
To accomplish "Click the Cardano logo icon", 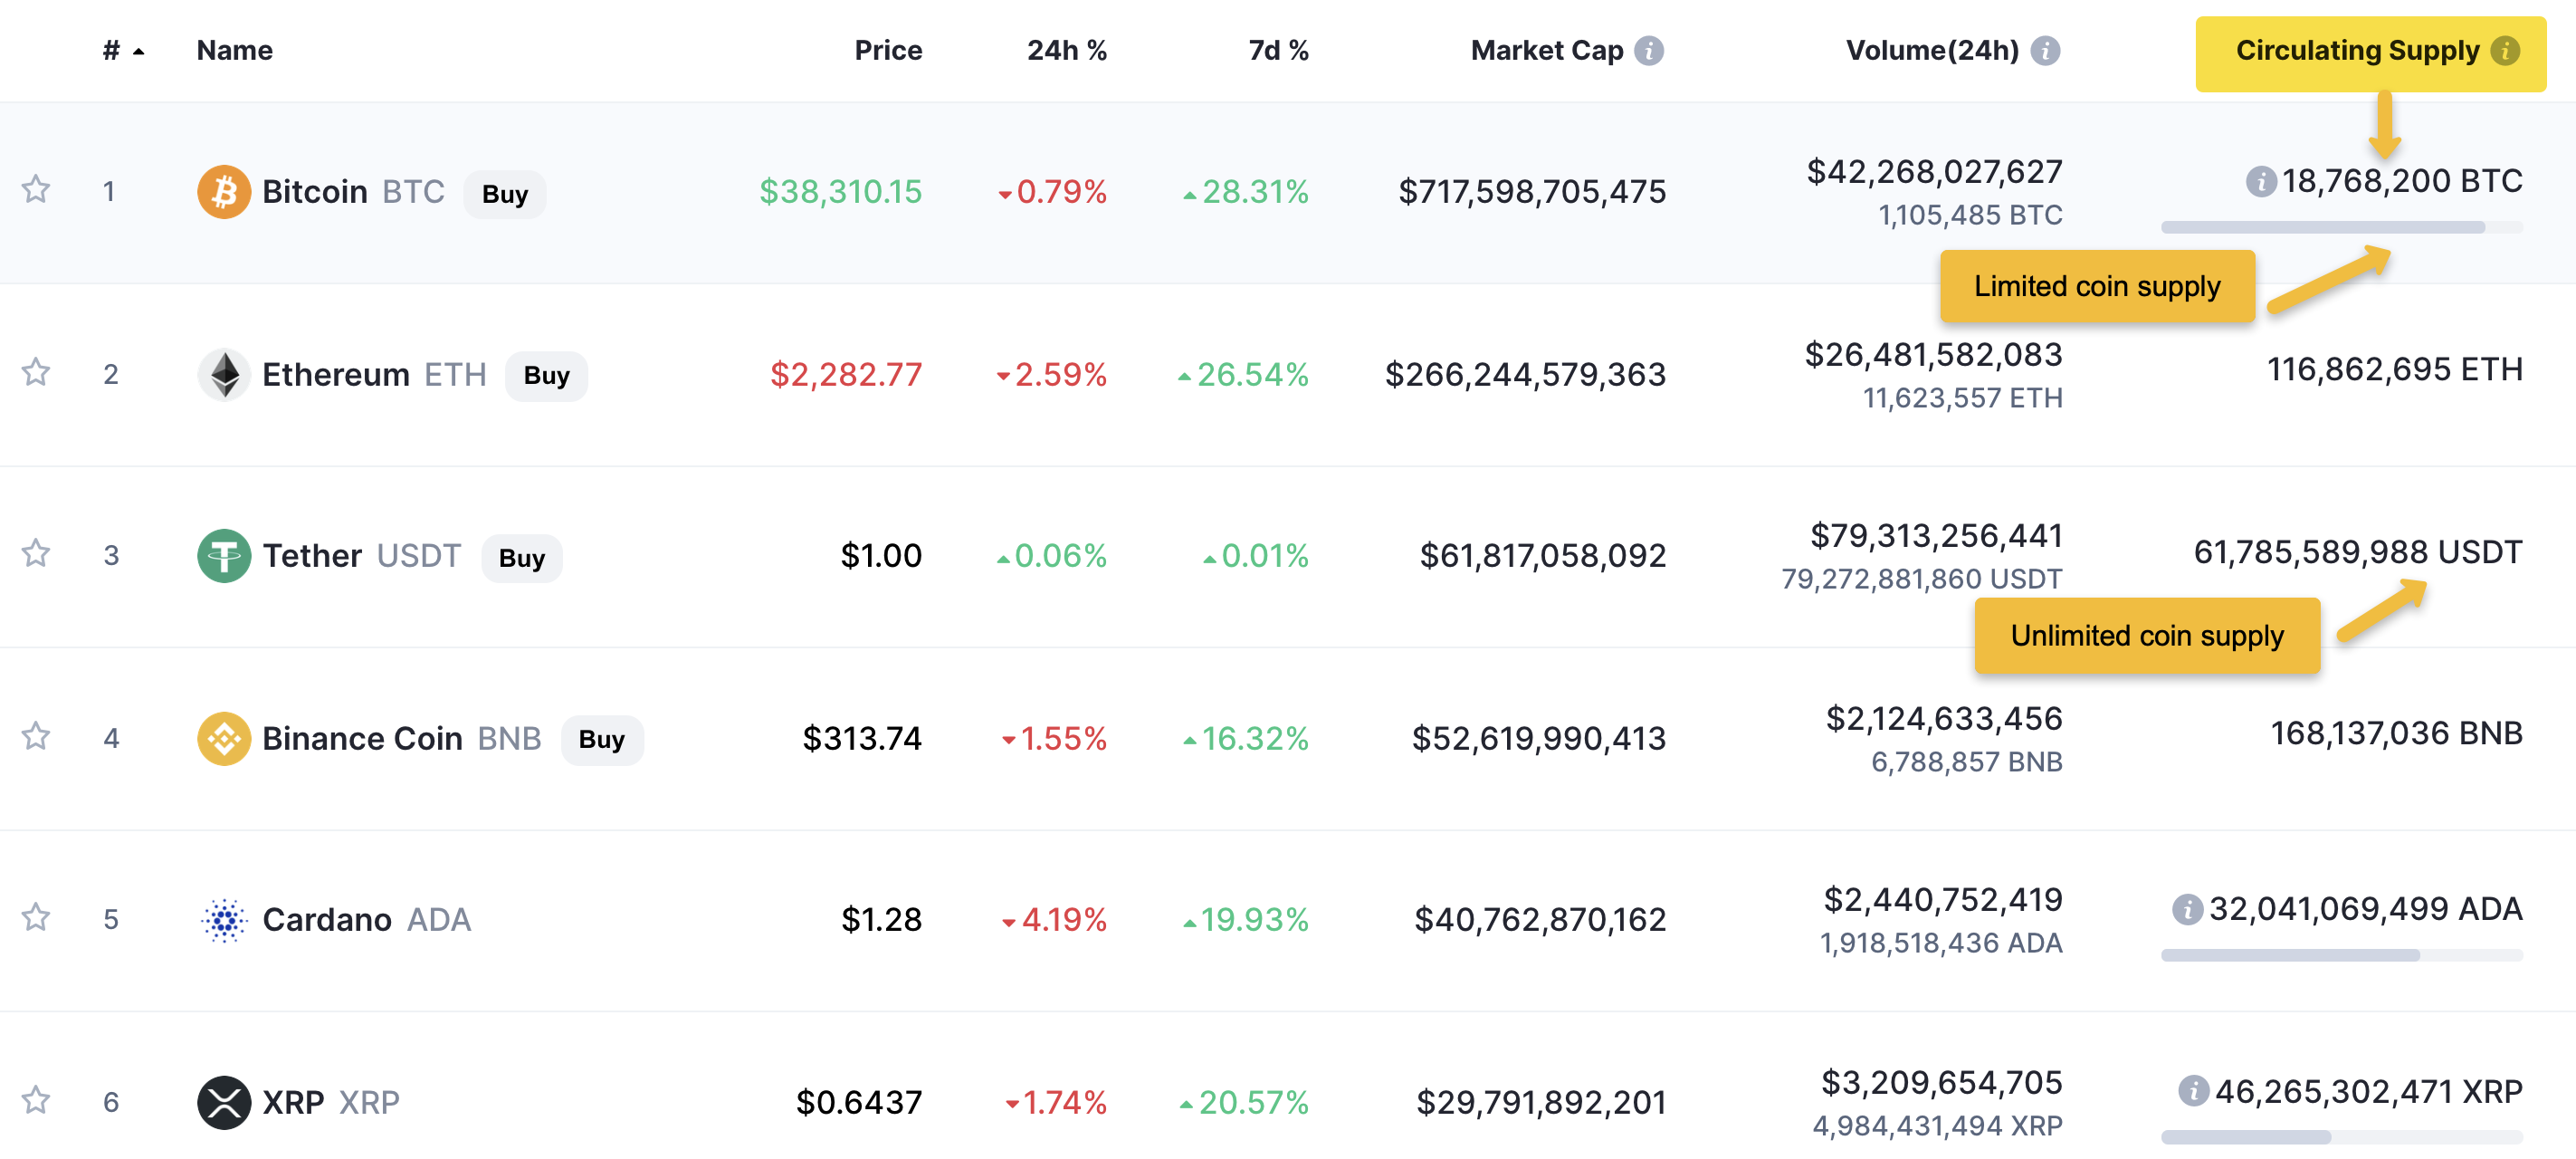I will pos(223,920).
